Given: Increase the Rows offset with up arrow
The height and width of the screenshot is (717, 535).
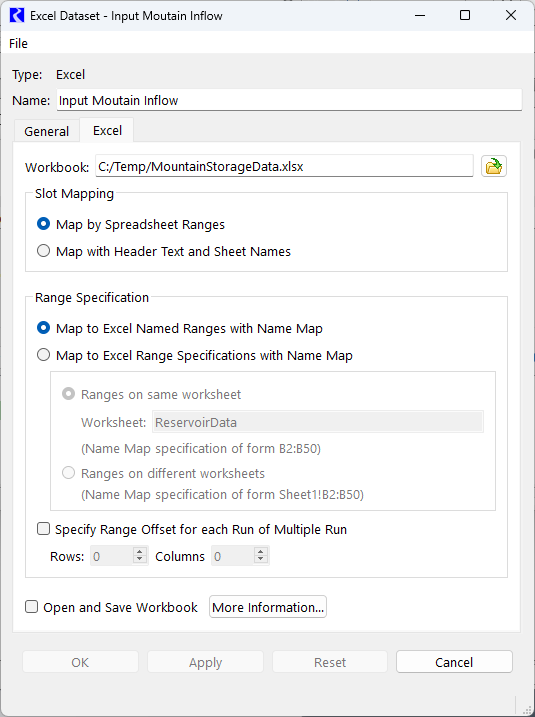Looking at the screenshot, I should (140, 551).
